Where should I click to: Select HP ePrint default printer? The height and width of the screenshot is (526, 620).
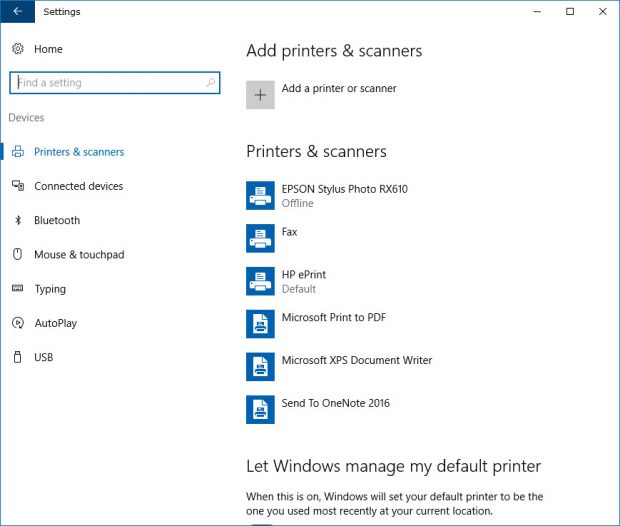click(304, 274)
